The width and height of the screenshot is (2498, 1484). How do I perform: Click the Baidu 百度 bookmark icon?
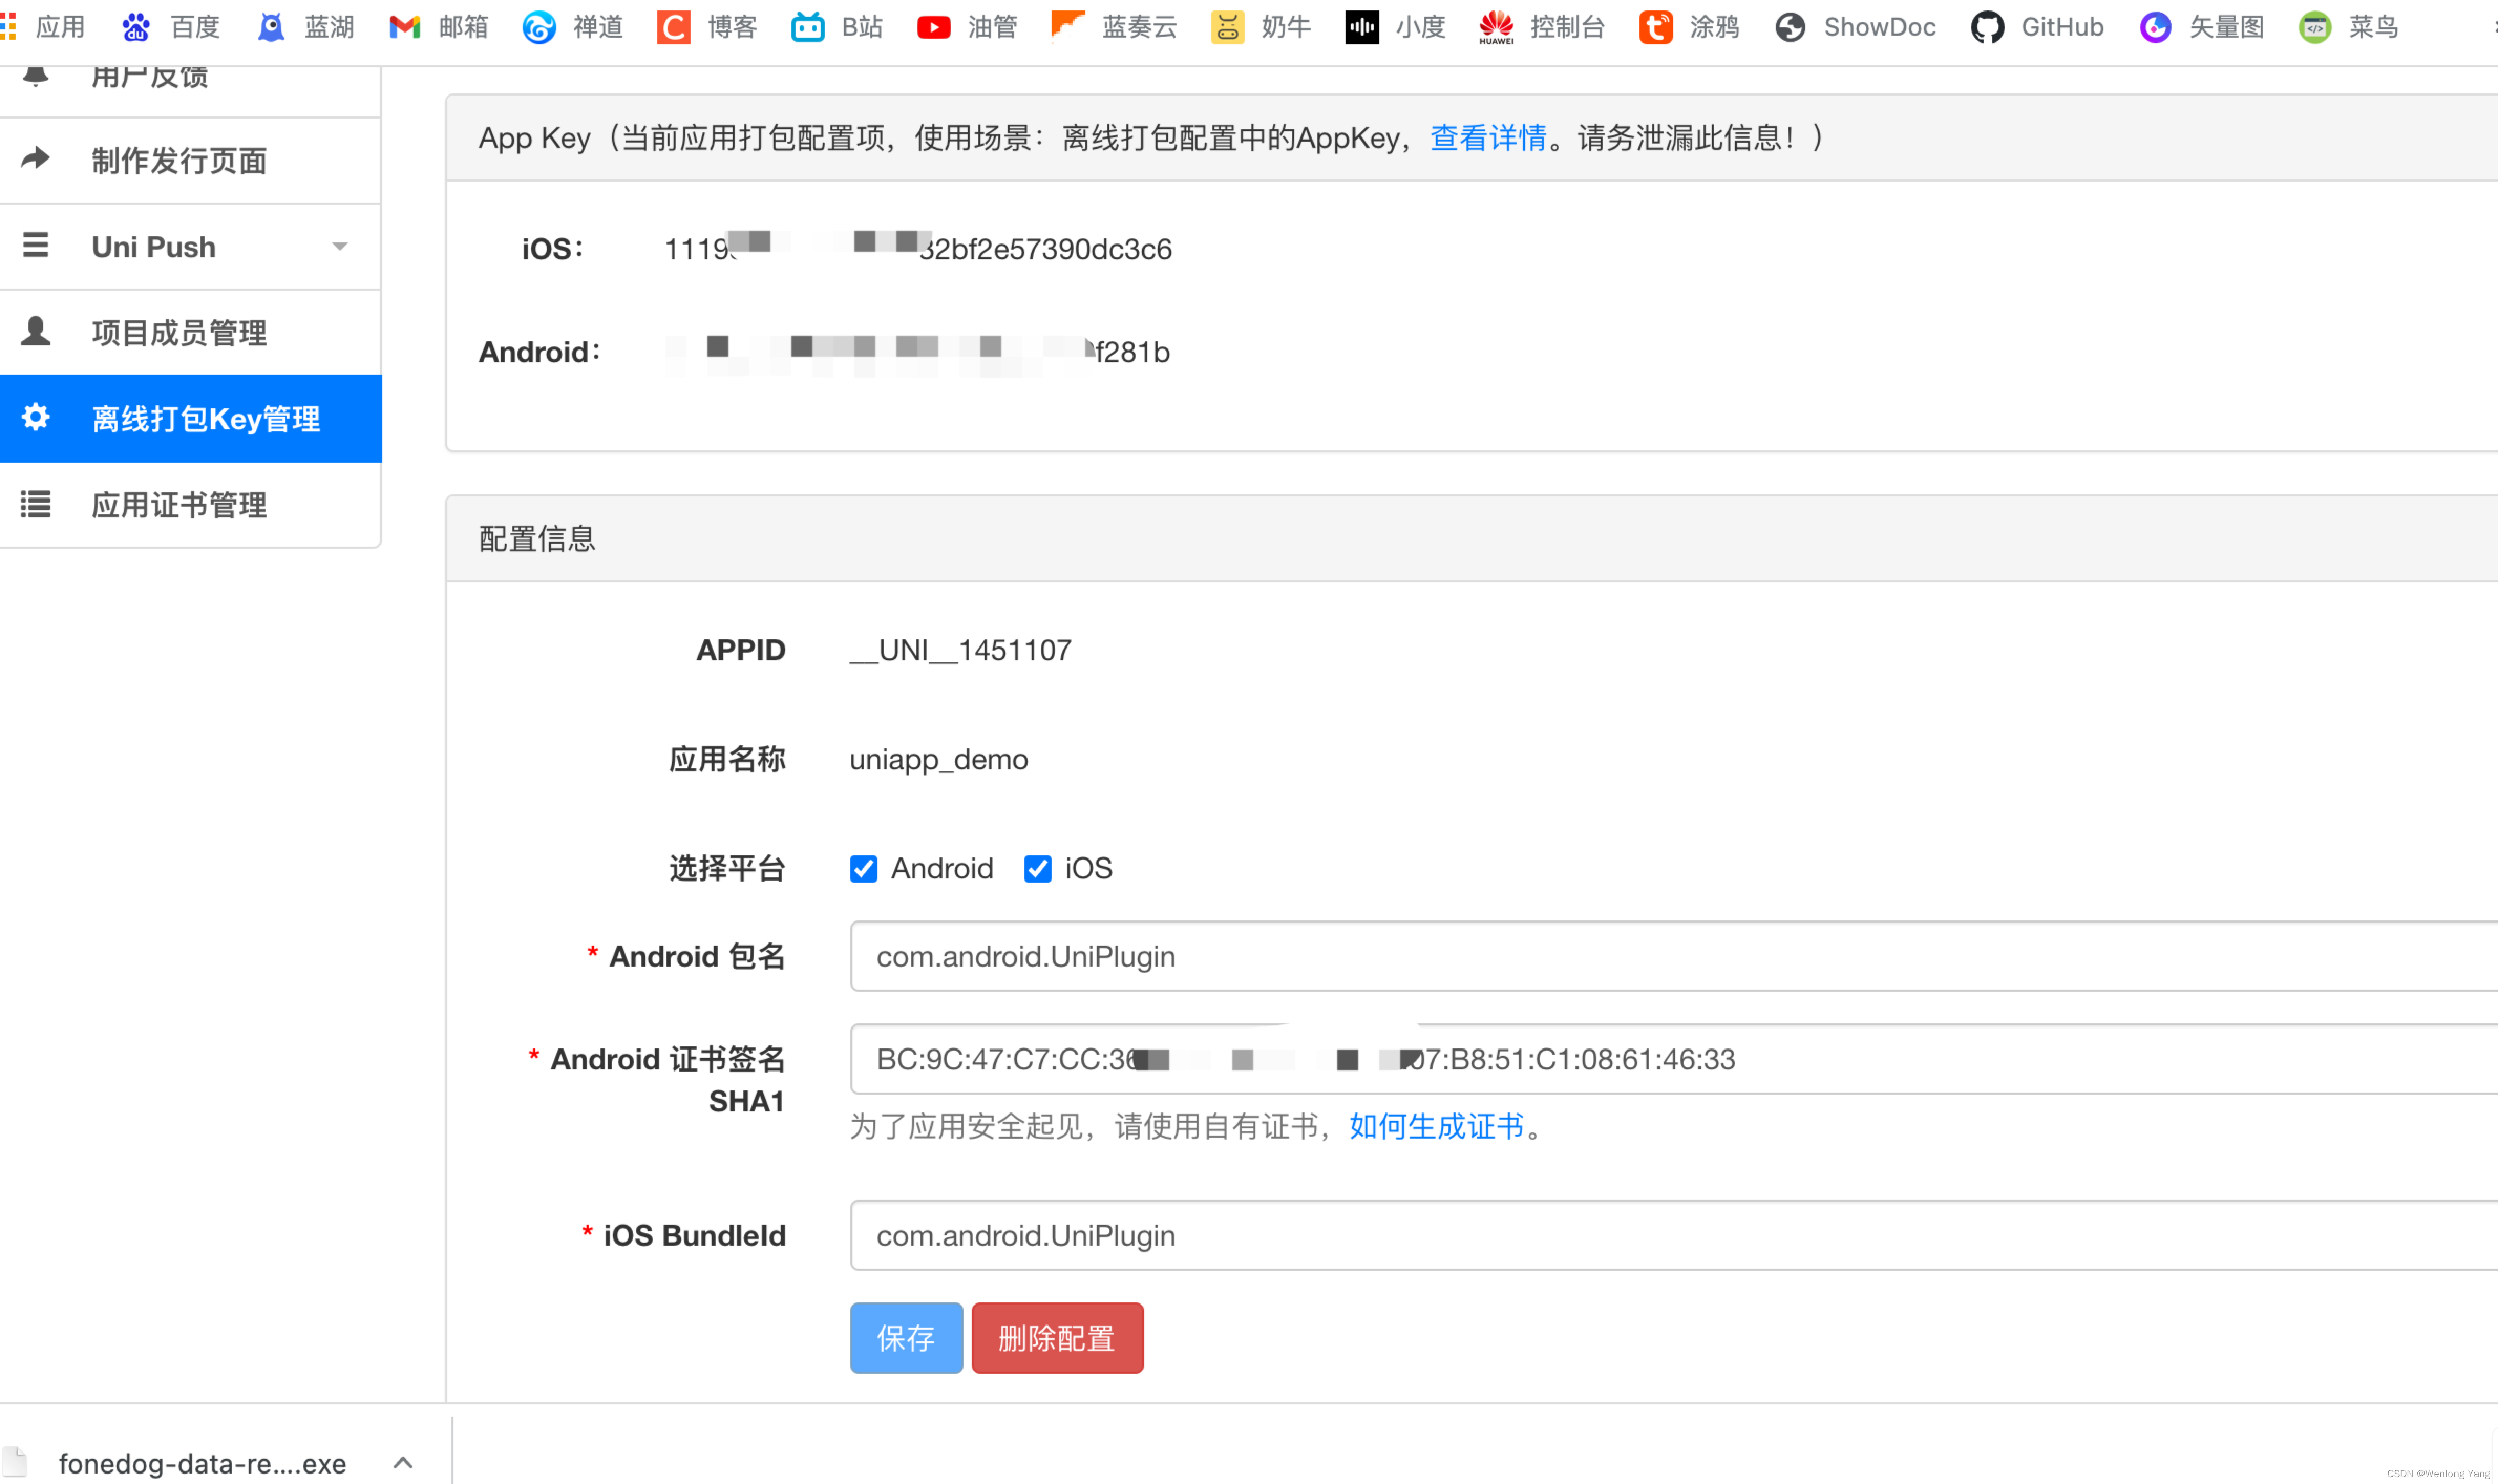point(136,27)
